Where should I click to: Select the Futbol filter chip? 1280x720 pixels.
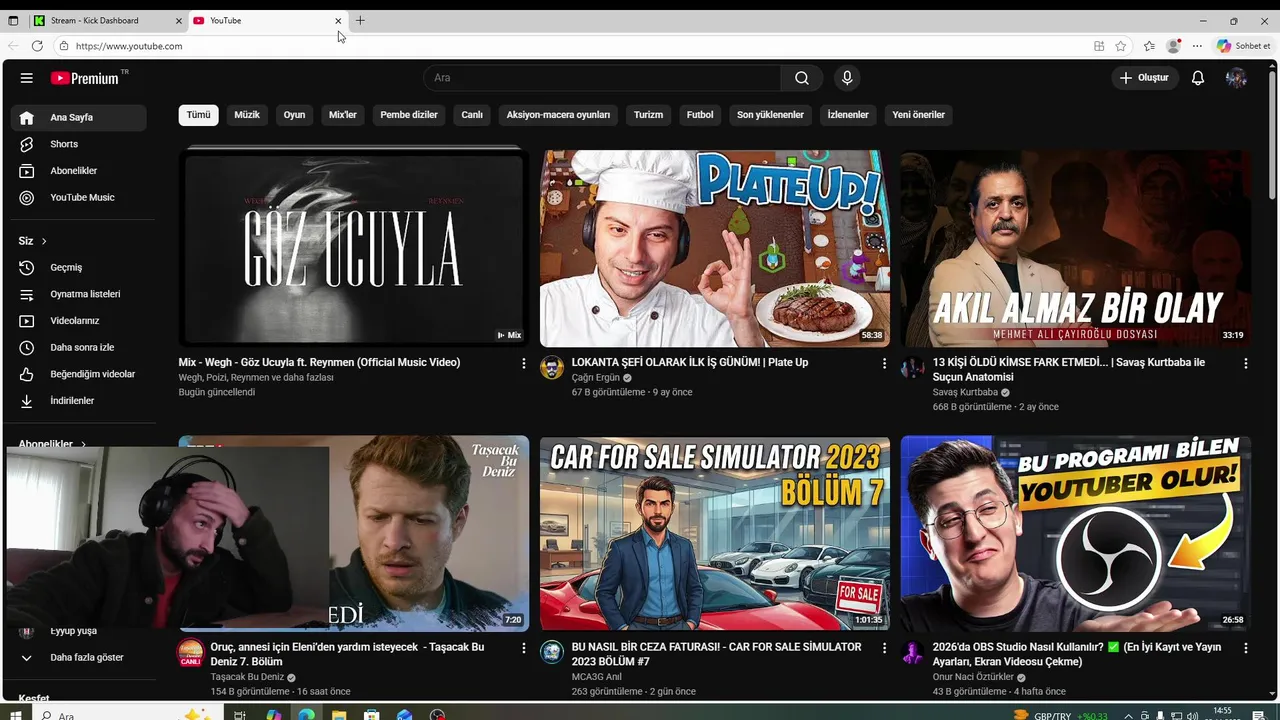click(700, 115)
